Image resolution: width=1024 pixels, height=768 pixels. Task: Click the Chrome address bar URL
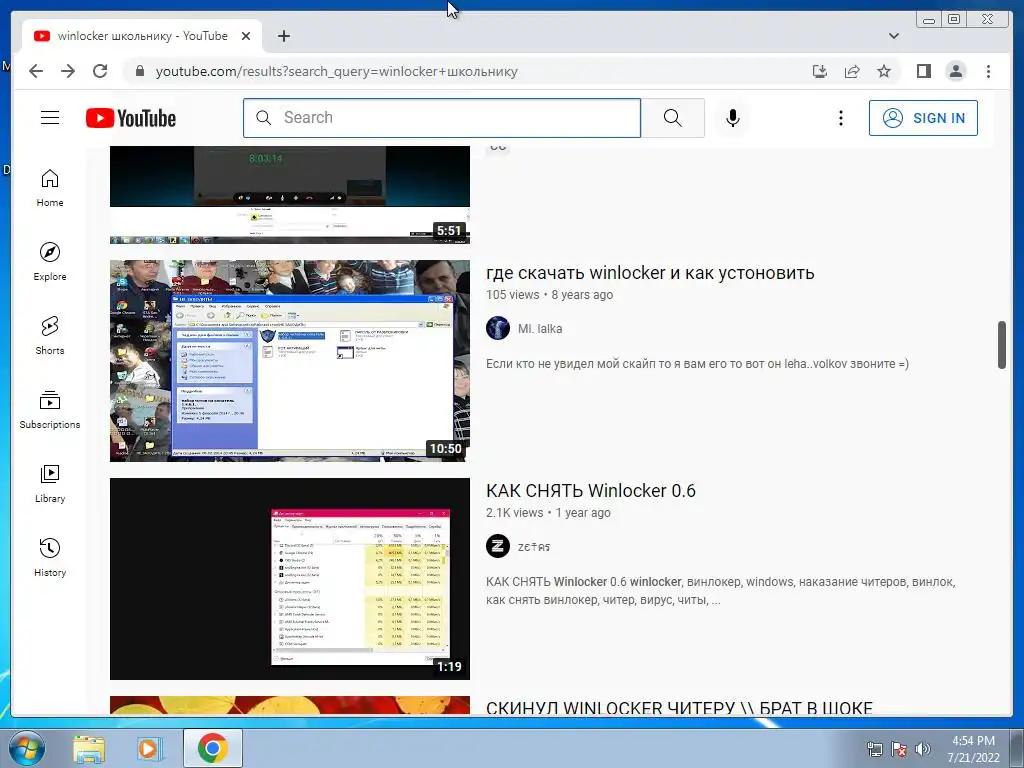click(336, 71)
